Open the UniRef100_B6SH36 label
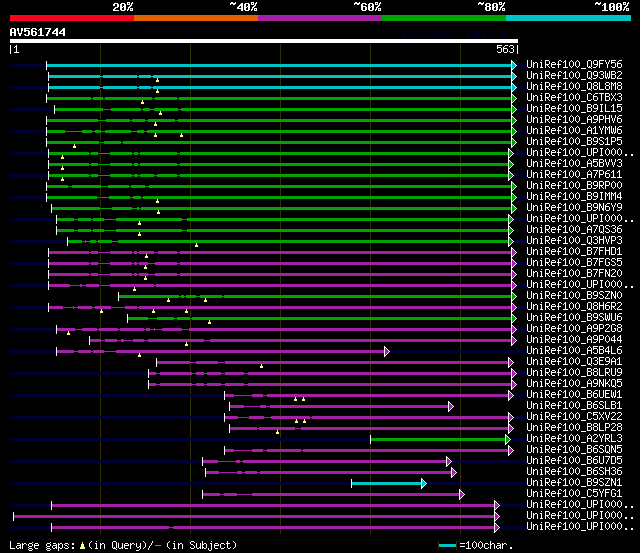 (574, 472)
